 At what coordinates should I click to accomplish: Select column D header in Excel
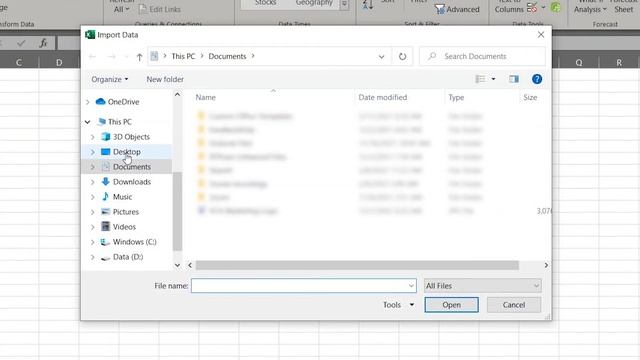[x=59, y=62]
